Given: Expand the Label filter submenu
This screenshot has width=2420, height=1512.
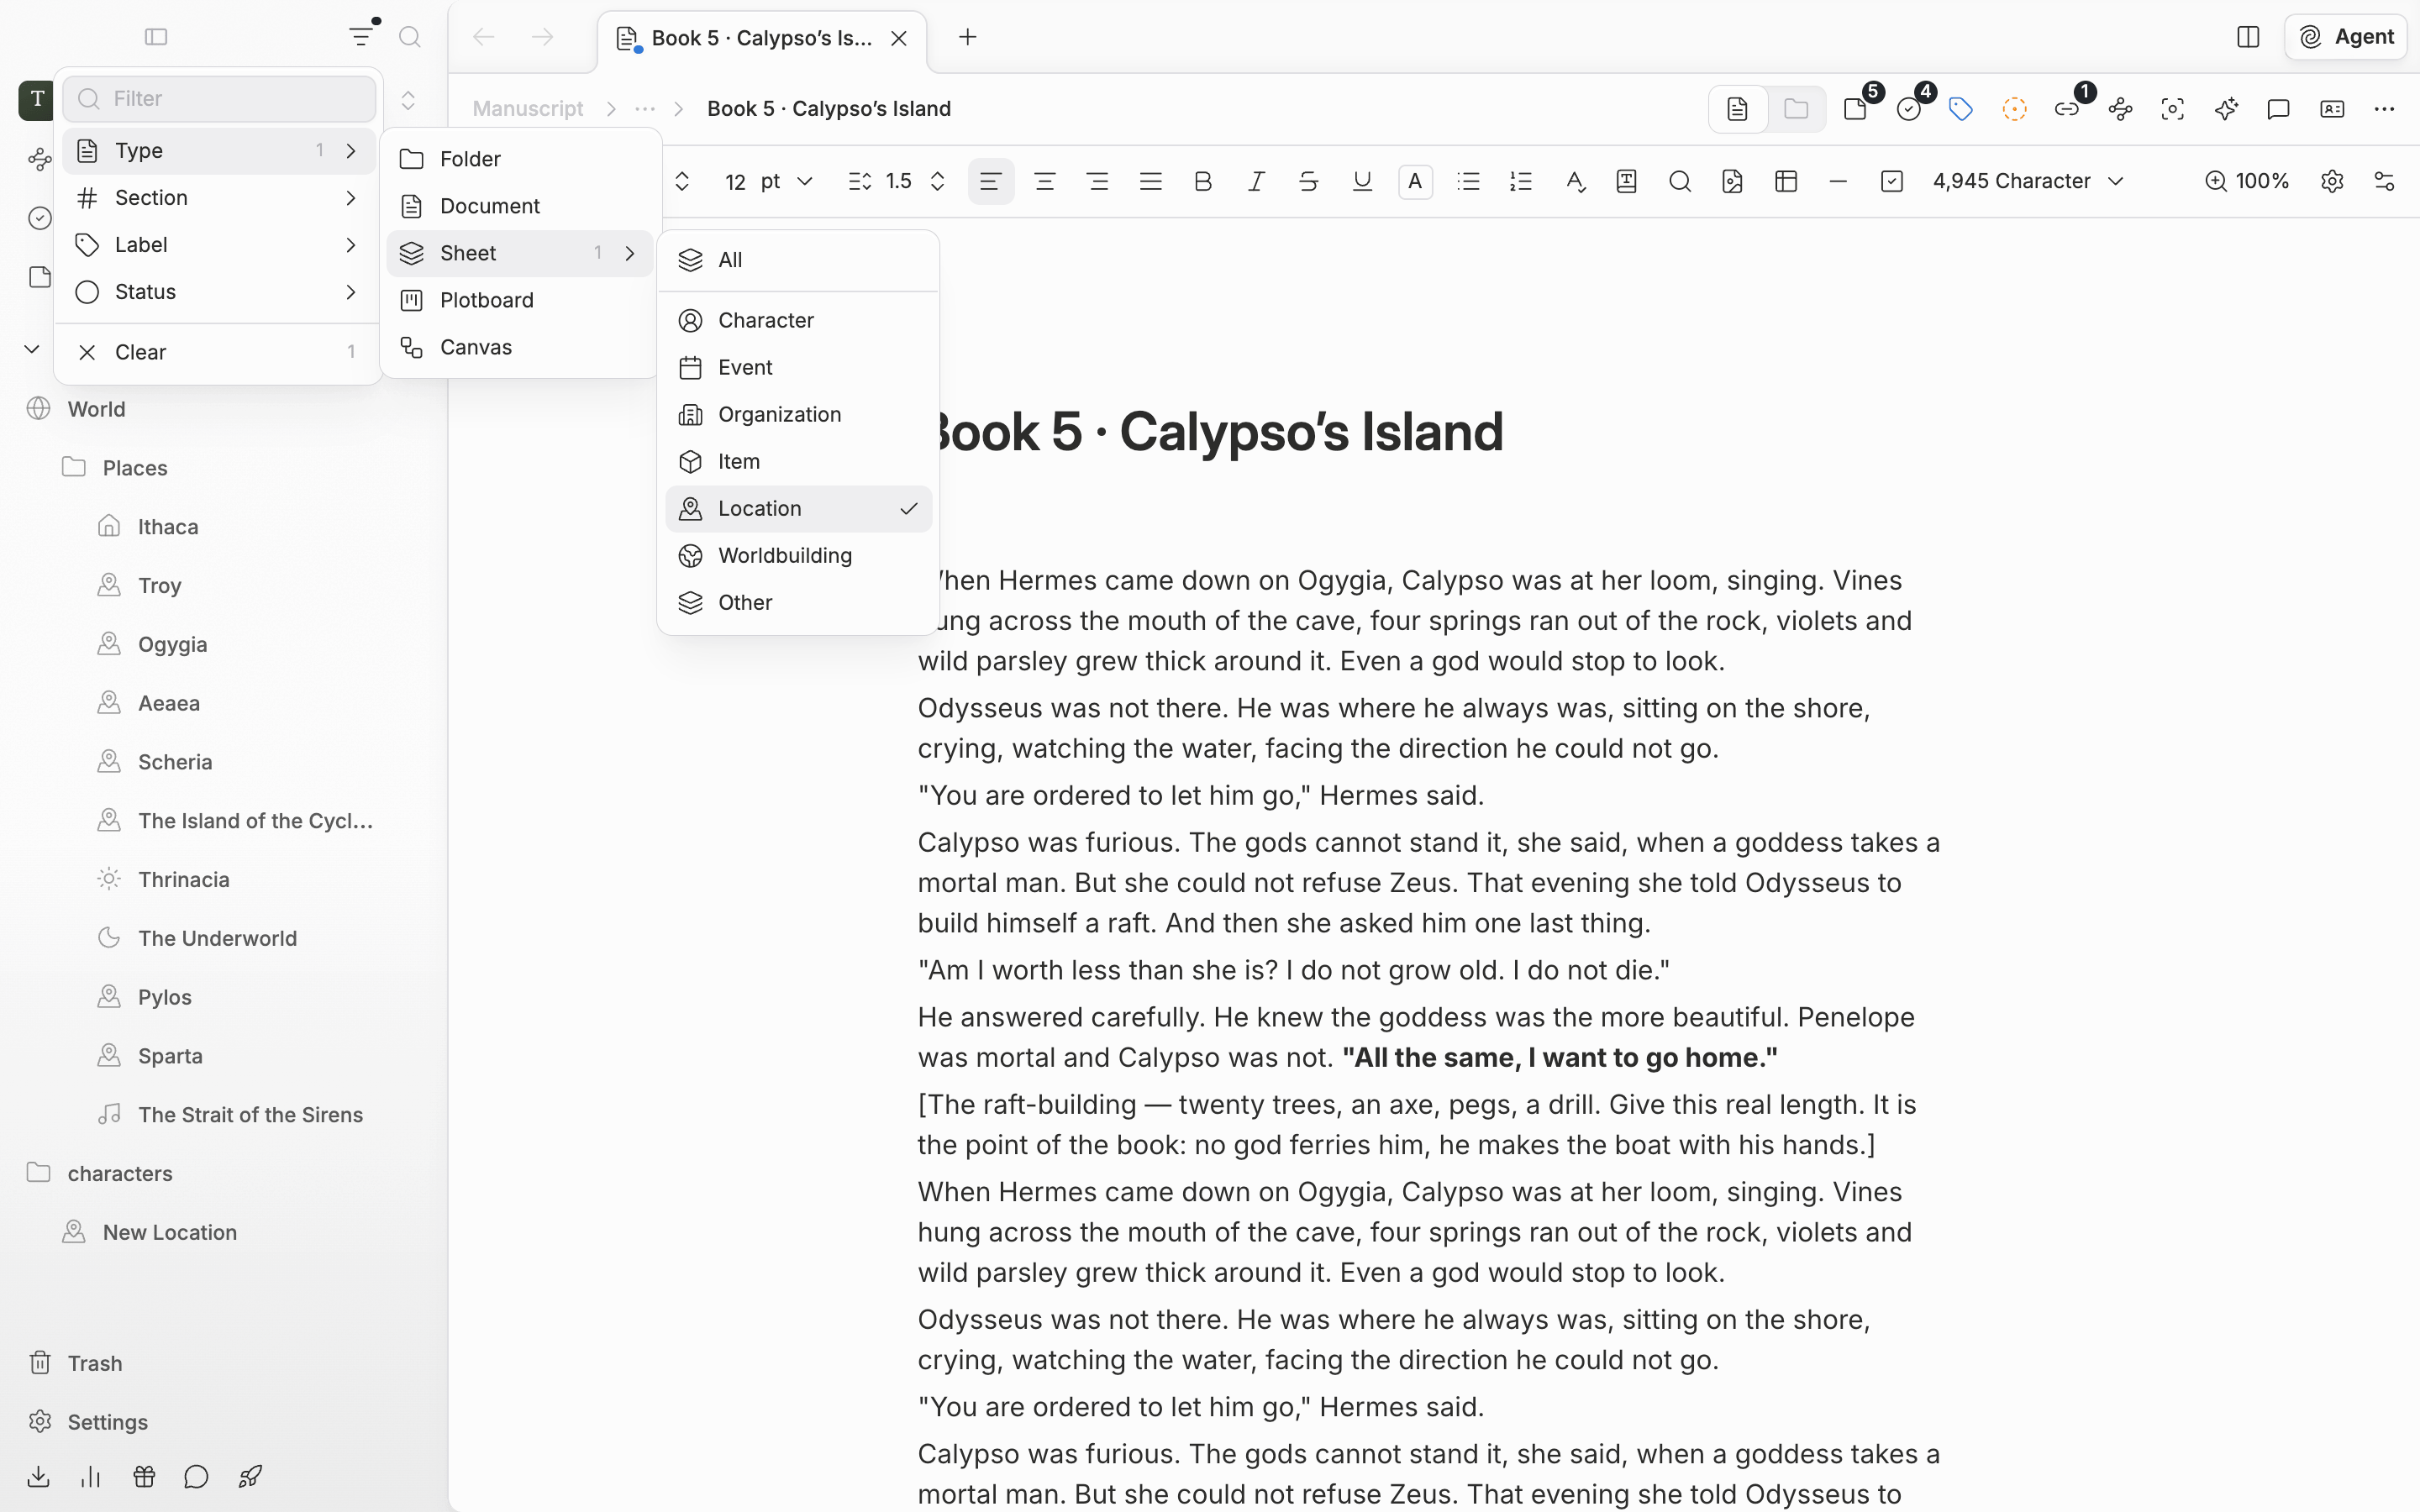Looking at the screenshot, I should (219, 244).
